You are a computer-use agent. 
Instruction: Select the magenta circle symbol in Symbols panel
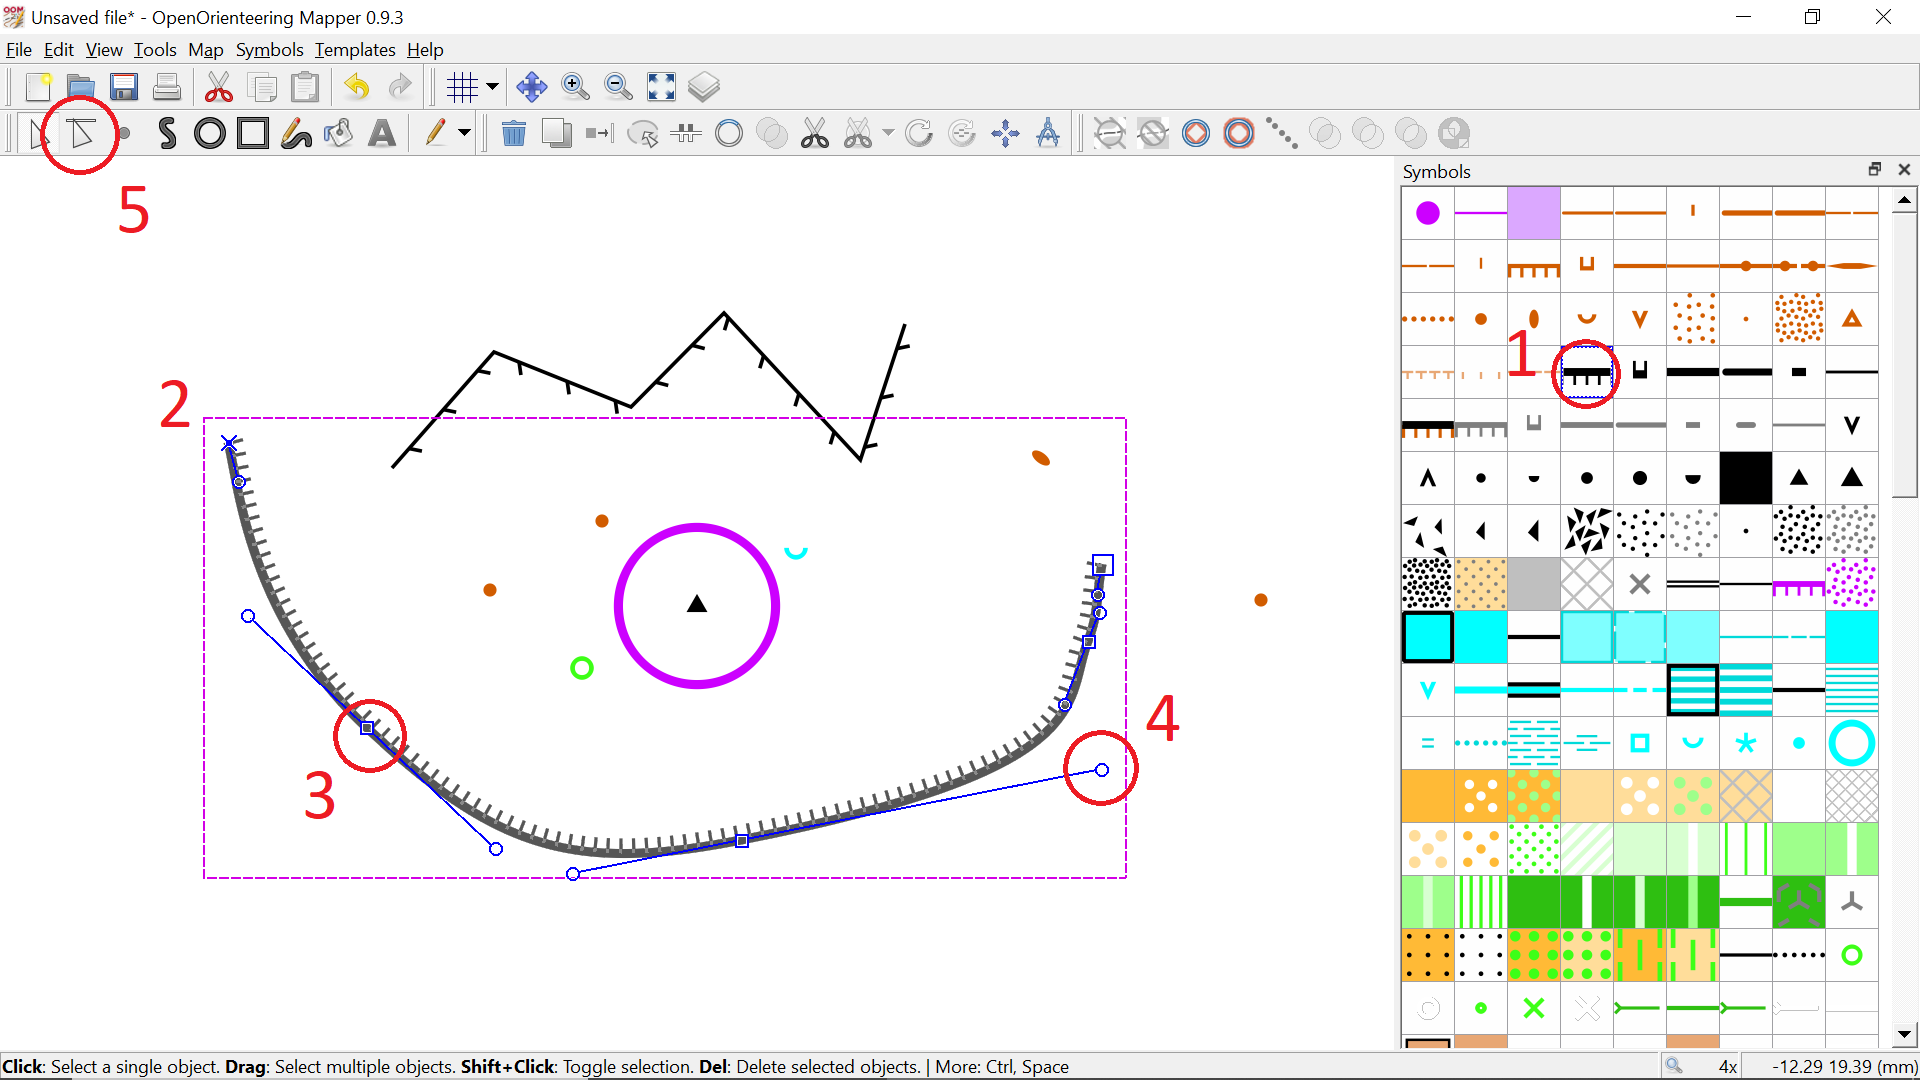[1428, 212]
